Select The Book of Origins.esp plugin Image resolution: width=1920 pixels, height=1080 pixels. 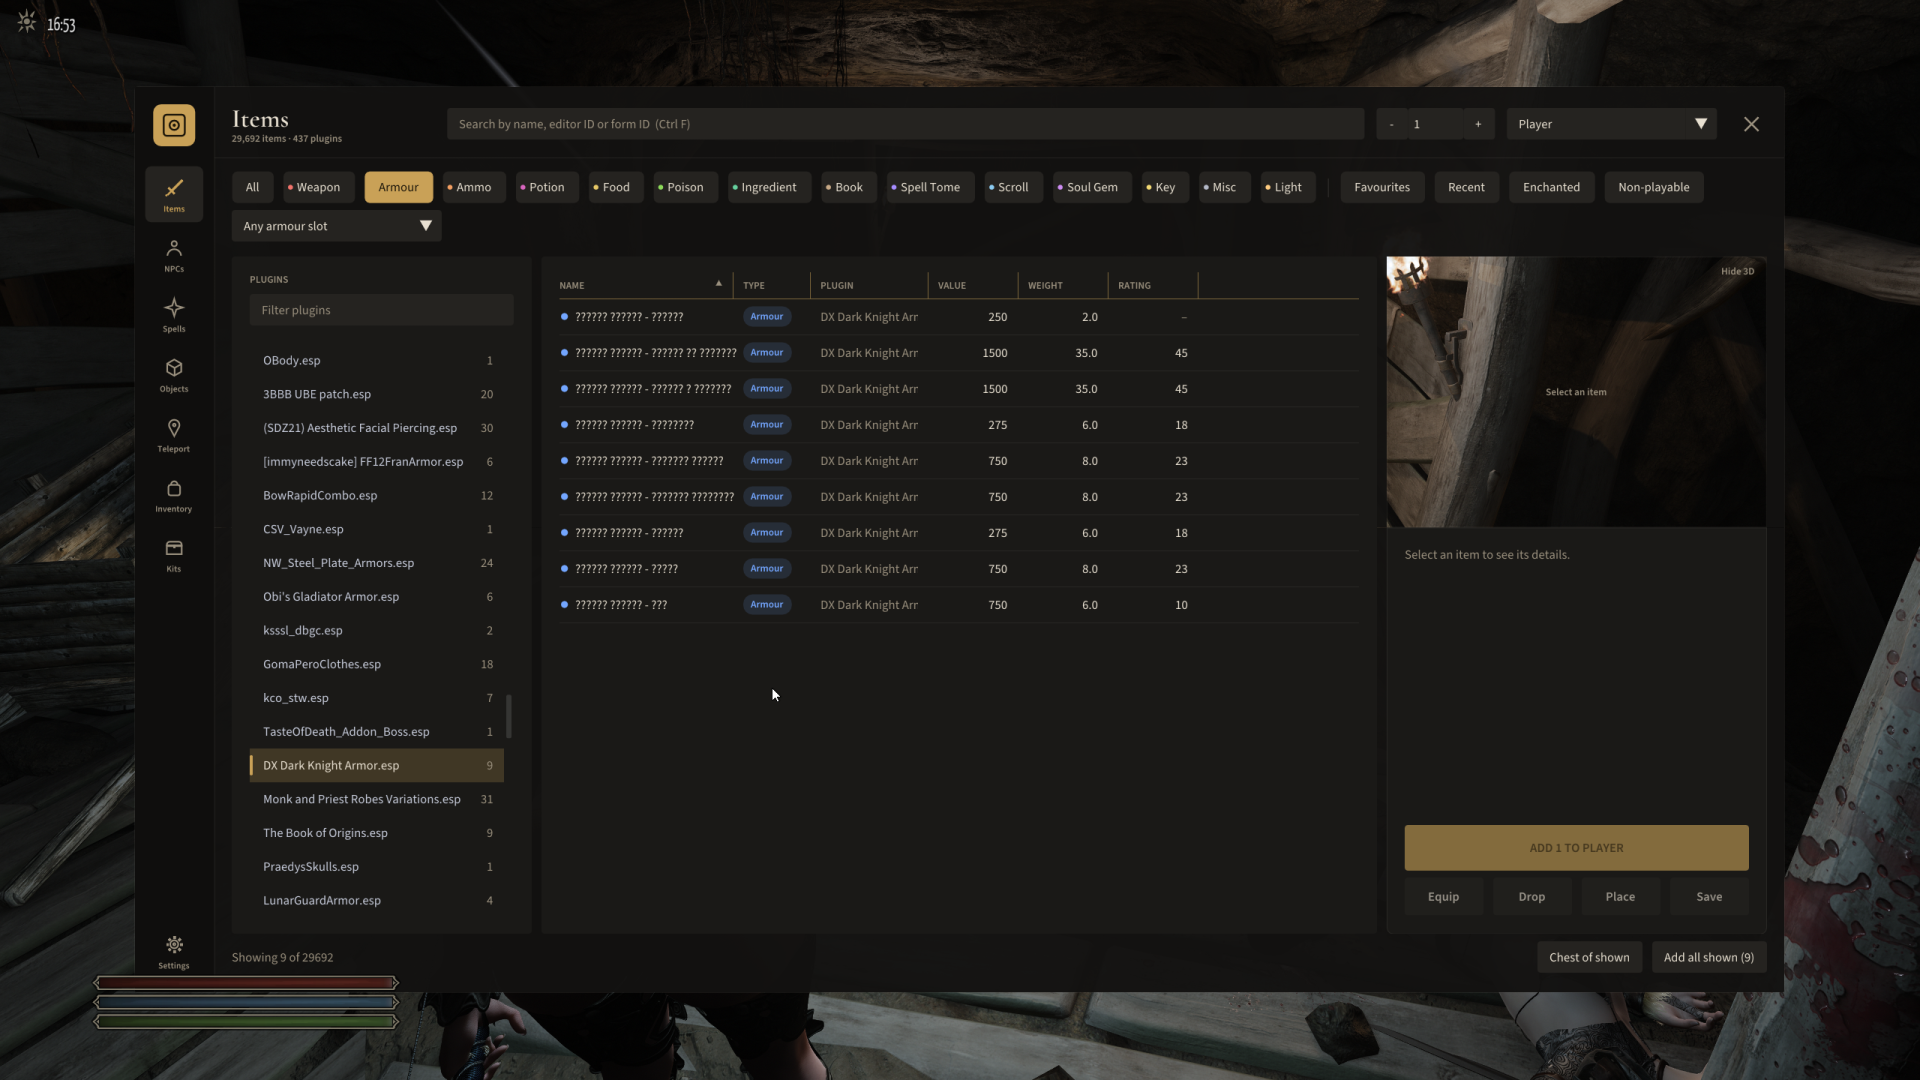377,833
